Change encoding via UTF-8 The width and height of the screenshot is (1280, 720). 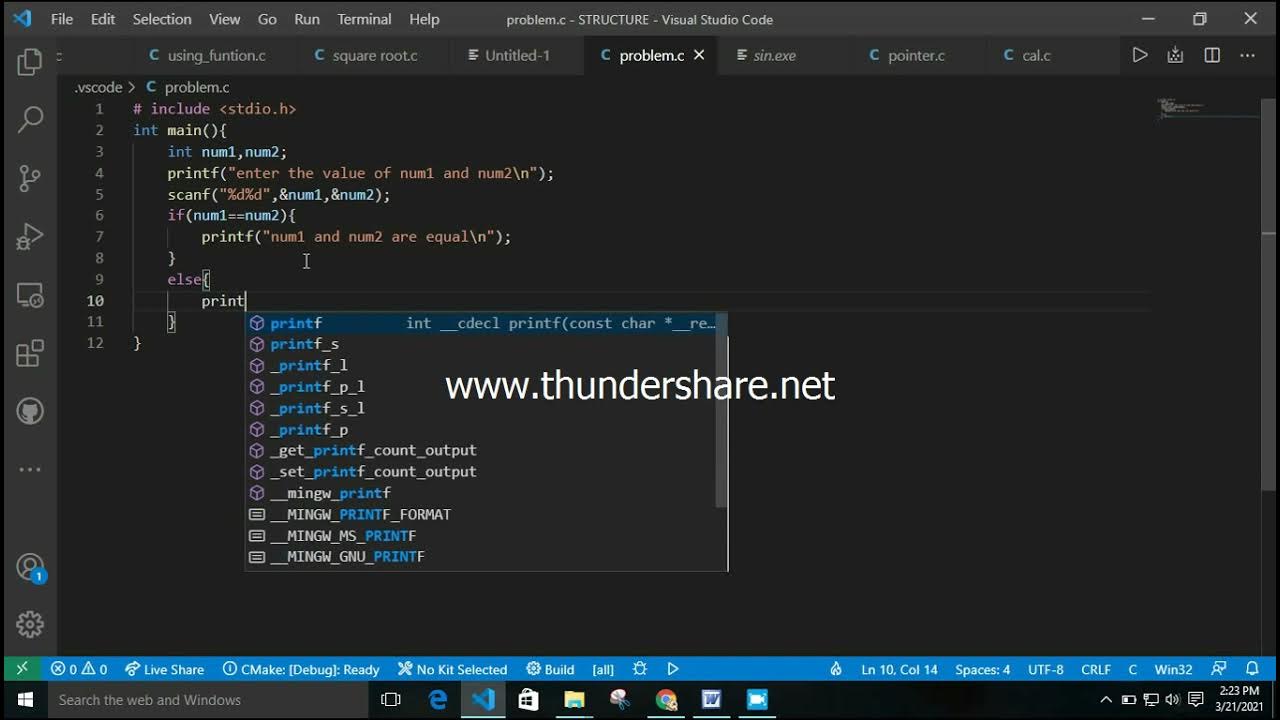(1046, 669)
